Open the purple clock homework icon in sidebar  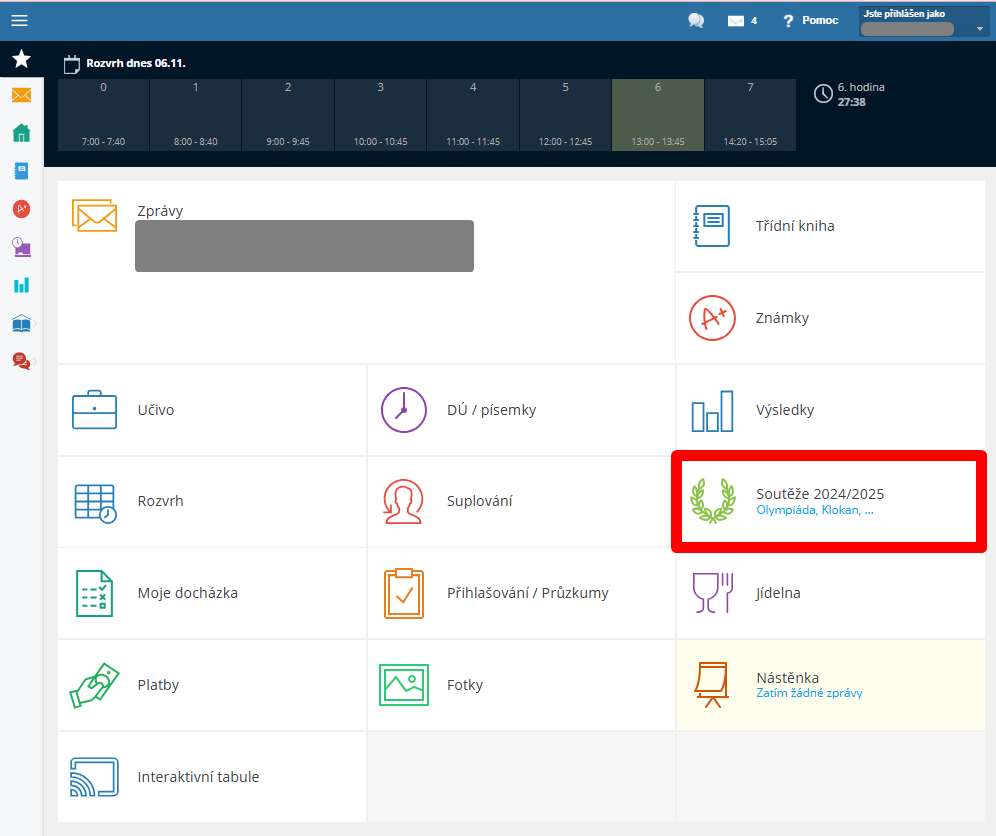click(x=22, y=247)
